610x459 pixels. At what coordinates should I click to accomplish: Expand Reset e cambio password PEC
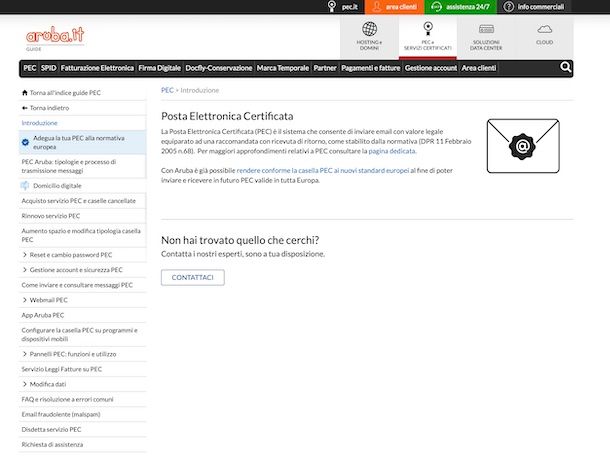coord(25,255)
